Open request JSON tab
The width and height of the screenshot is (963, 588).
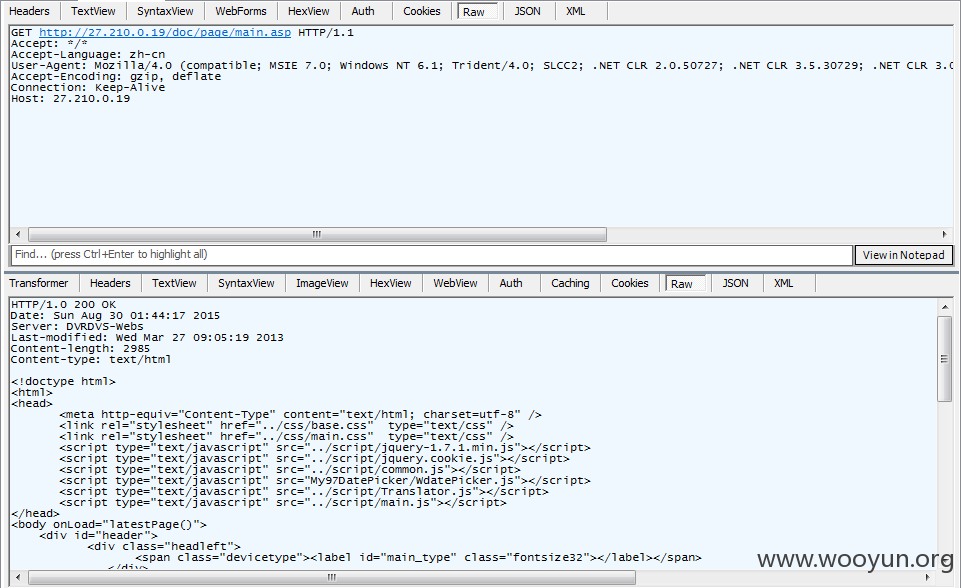[528, 11]
